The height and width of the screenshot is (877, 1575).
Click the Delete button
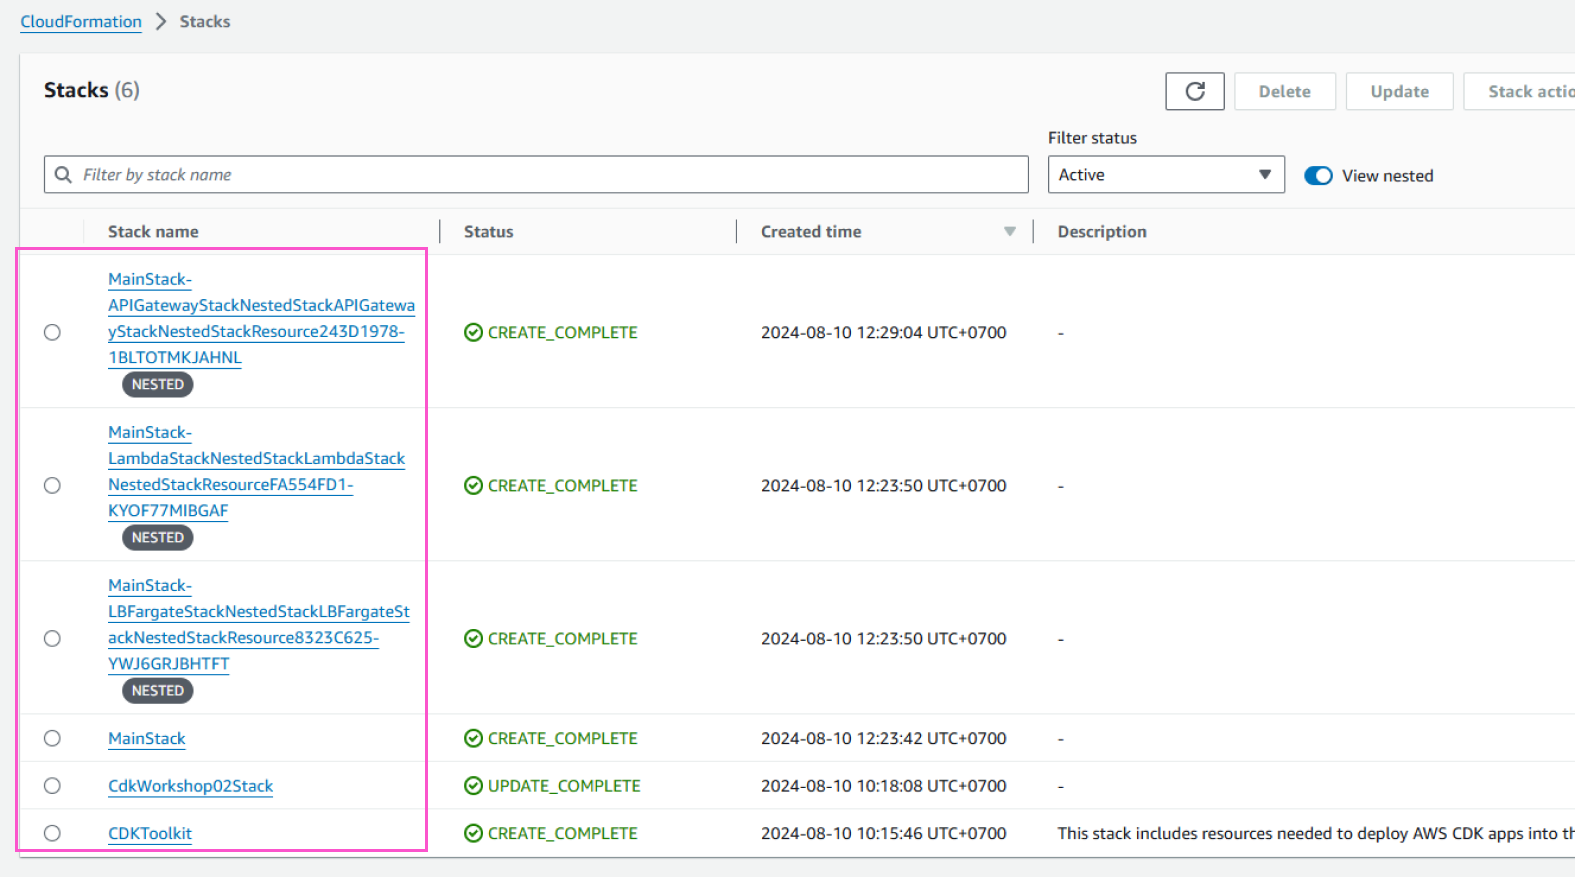pyautogui.click(x=1285, y=91)
